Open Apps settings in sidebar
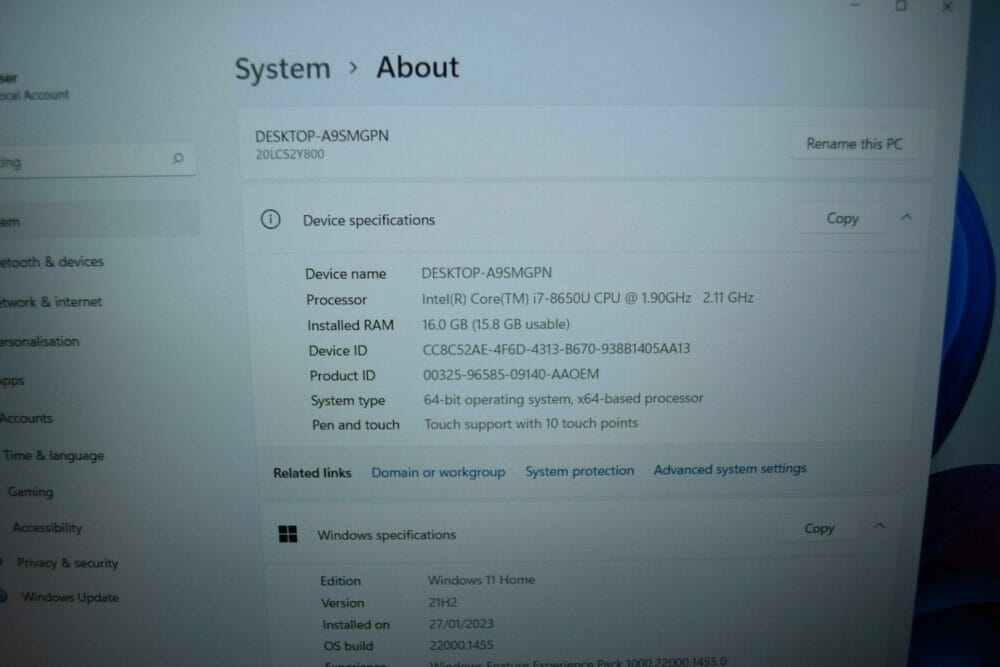The width and height of the screenshot is (1000, 667). pyautogui.click(x=12, y=381)
